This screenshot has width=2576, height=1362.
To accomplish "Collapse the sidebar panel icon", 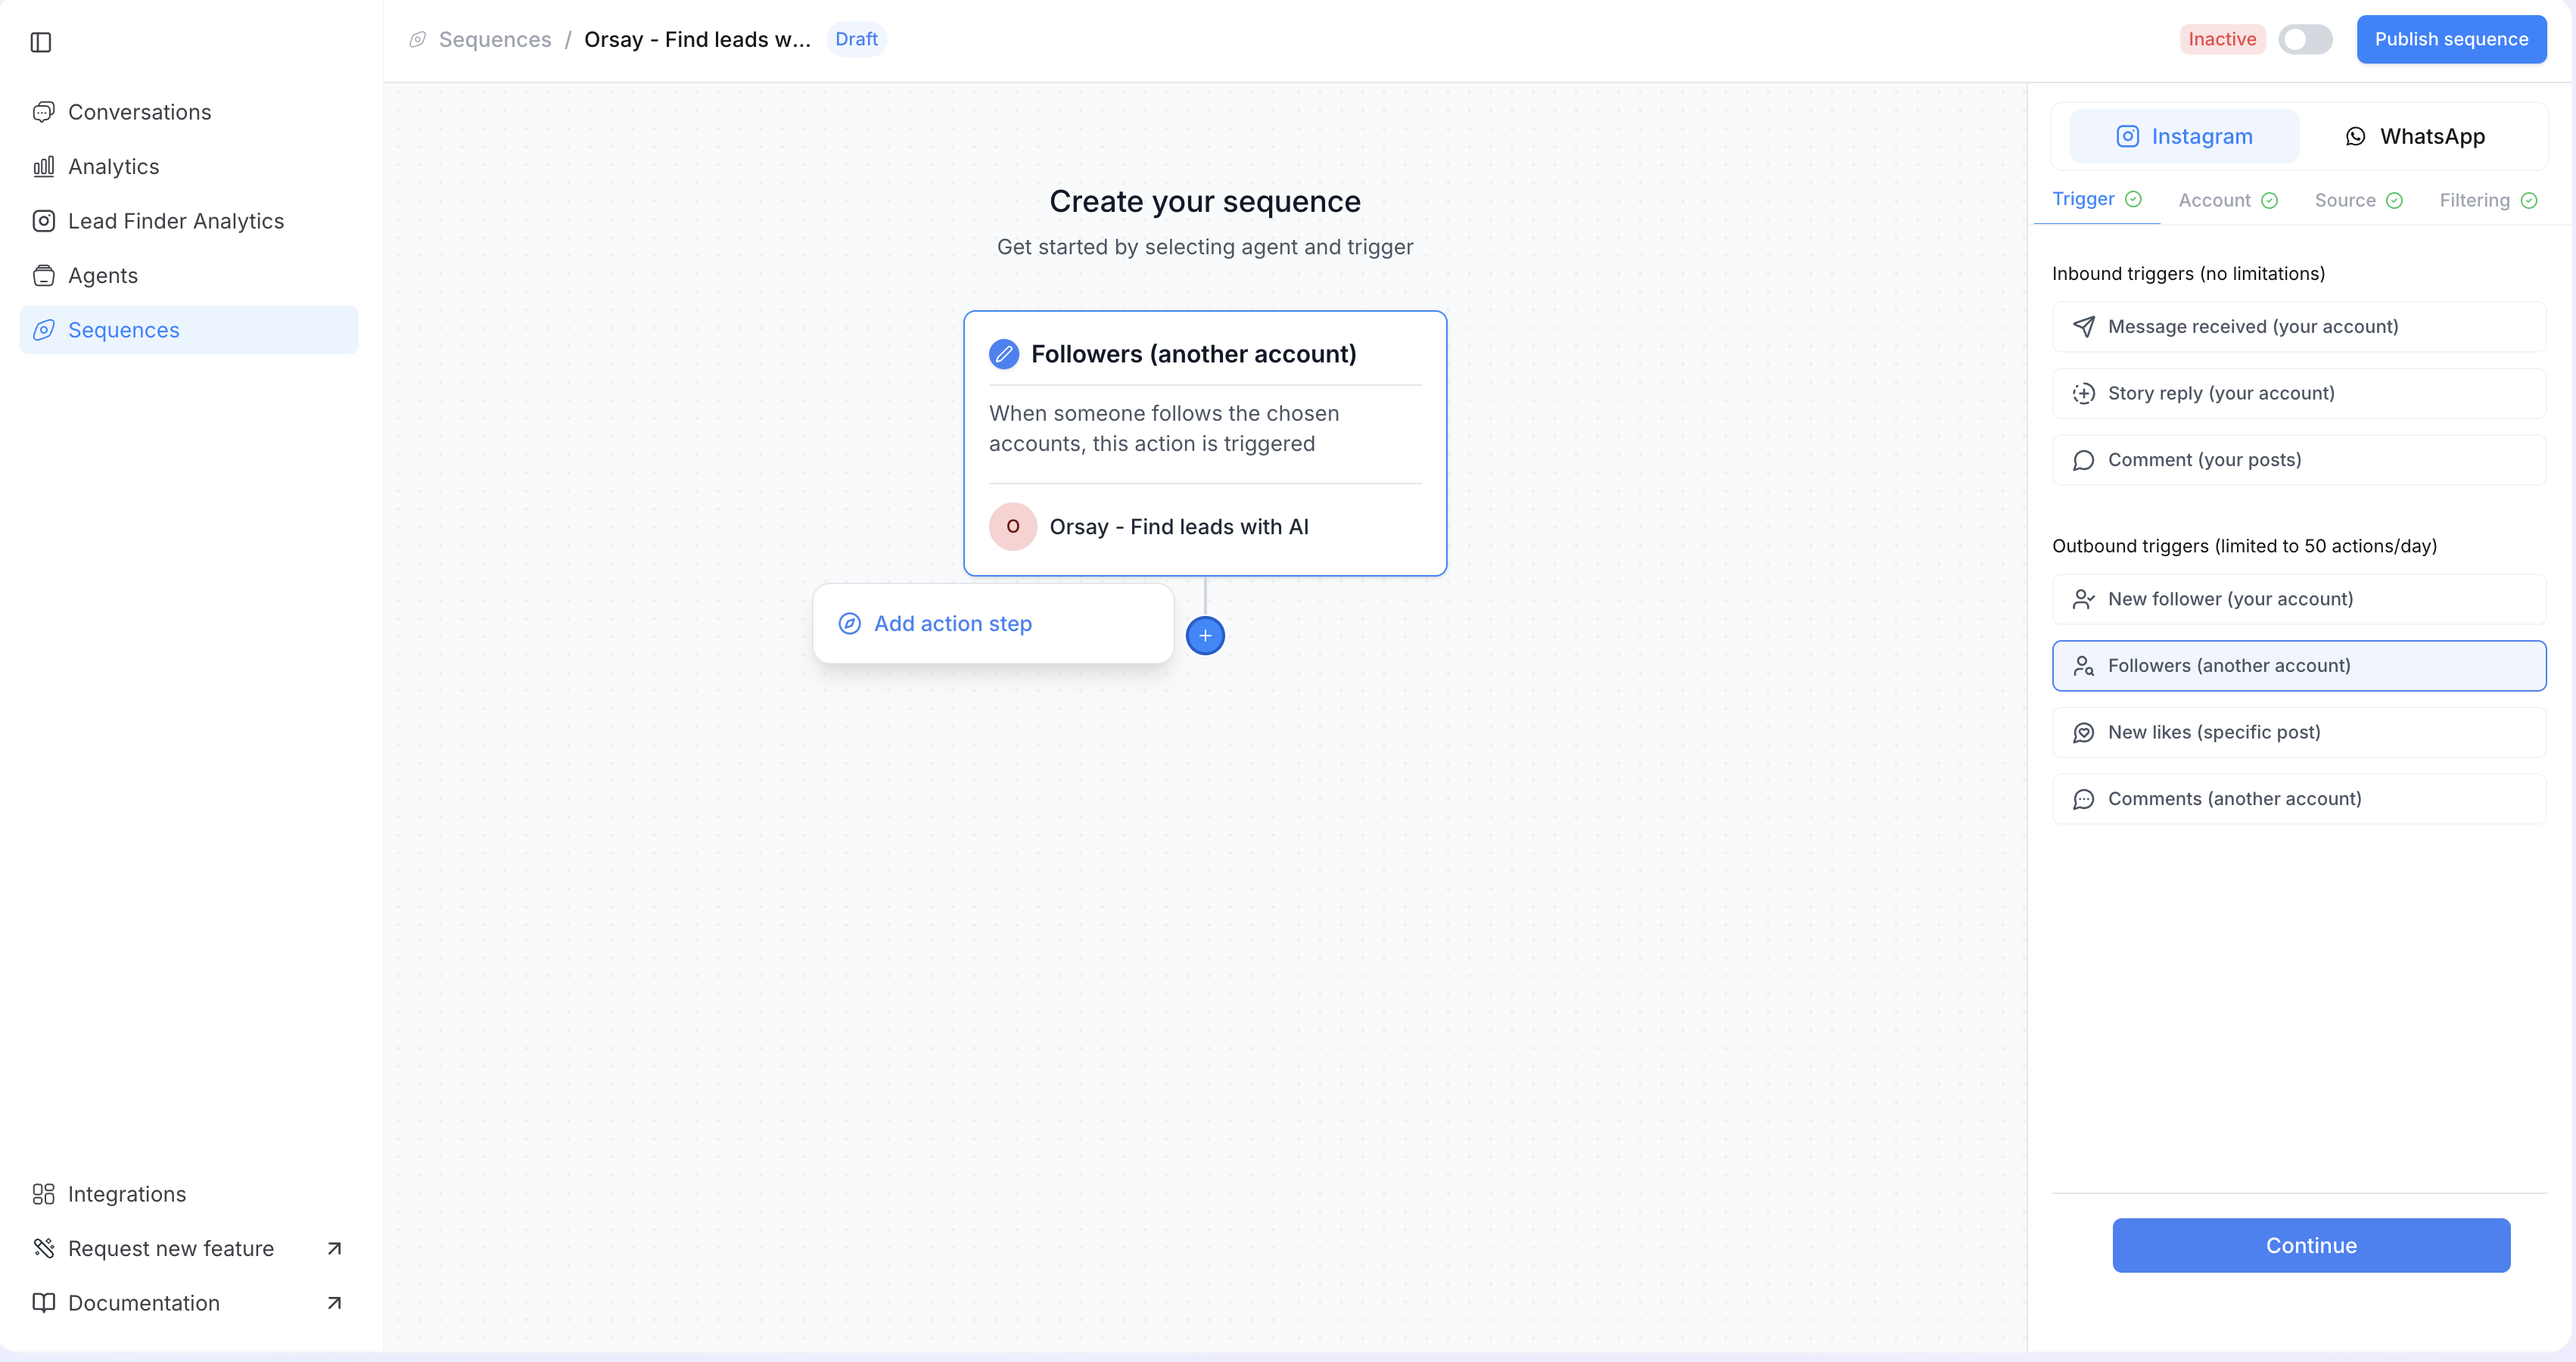I will 41,42.
